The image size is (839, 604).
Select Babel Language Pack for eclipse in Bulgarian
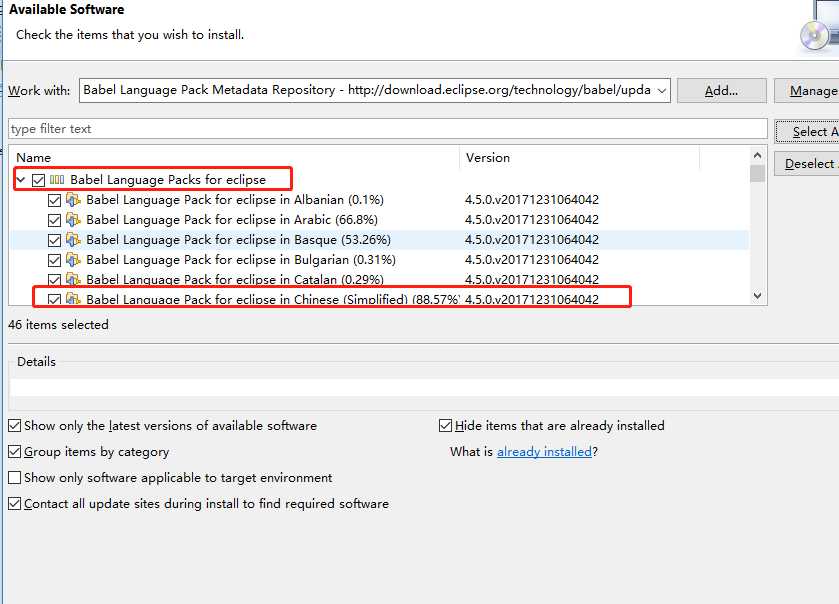point(241,260)
